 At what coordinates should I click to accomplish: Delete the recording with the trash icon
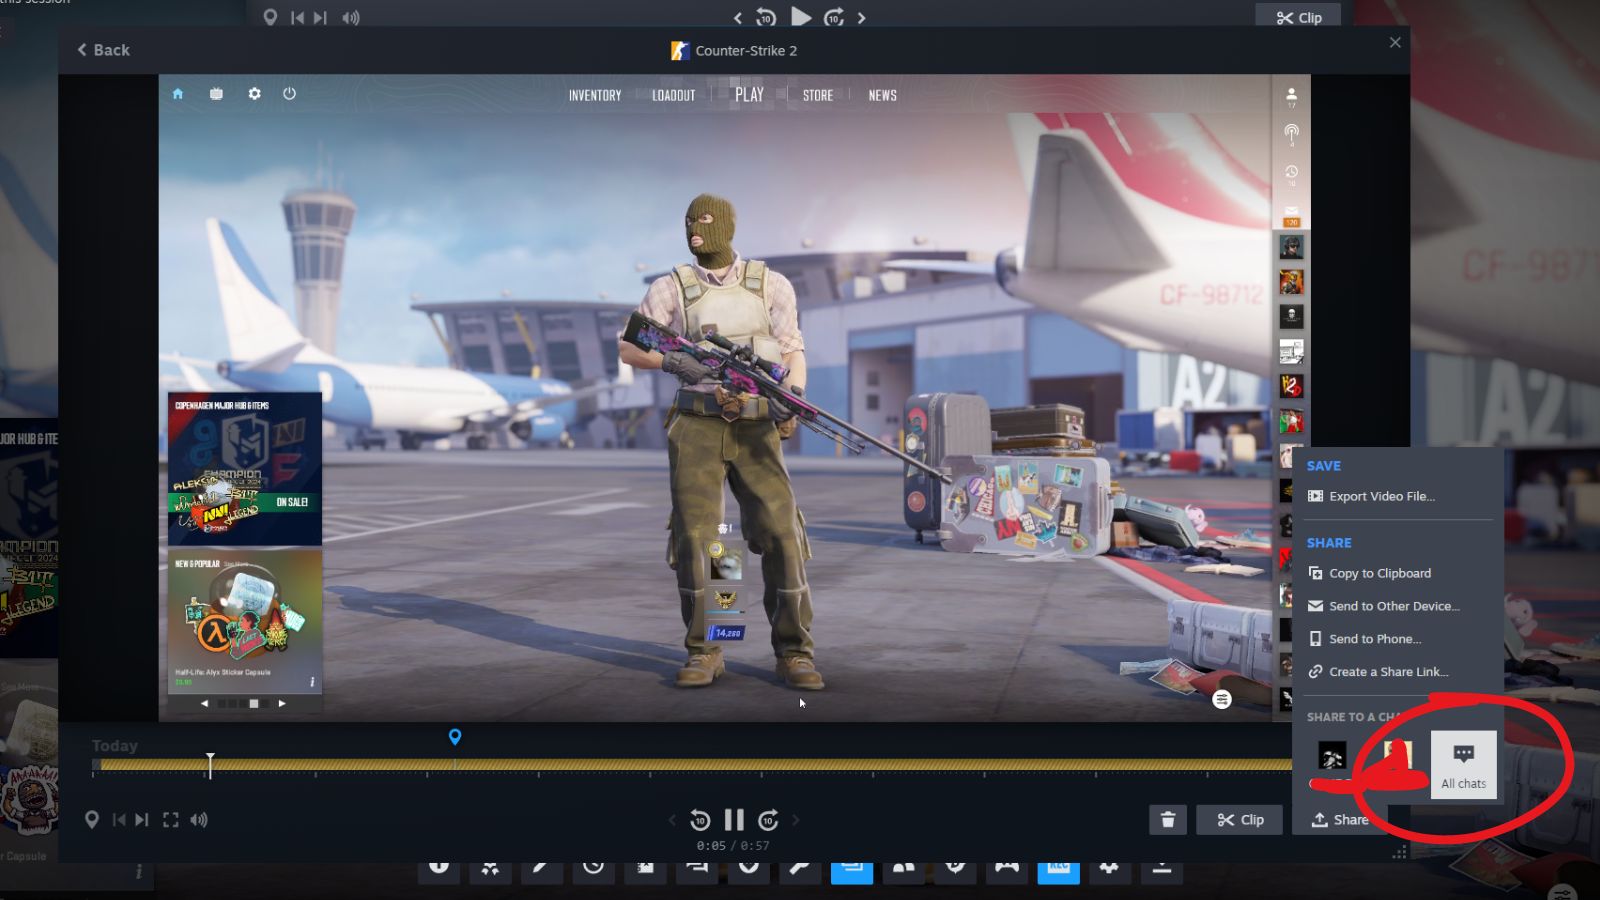(1169, 819)
